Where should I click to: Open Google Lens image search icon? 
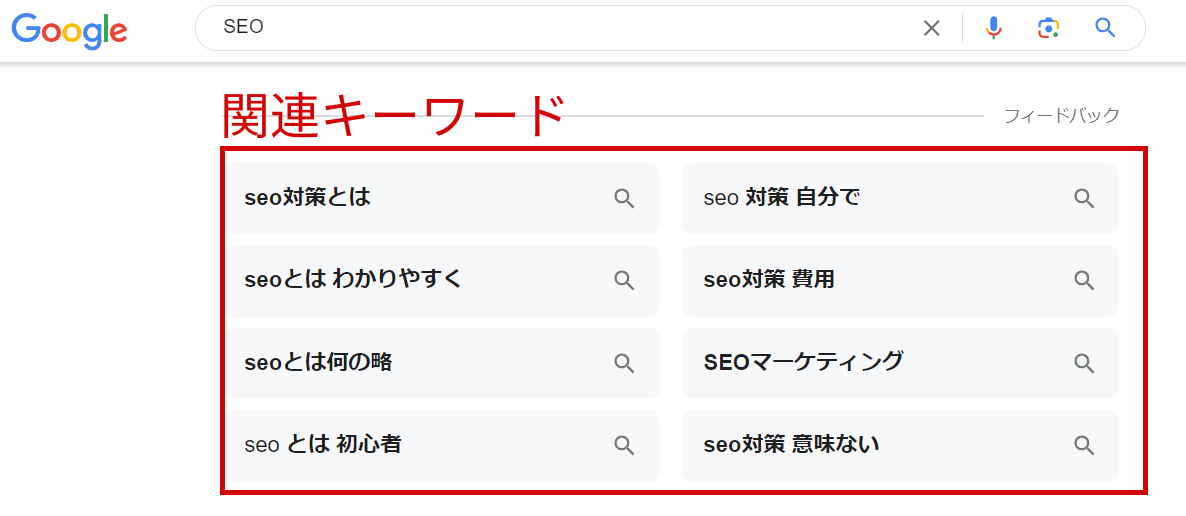(x=1048, y=28)
